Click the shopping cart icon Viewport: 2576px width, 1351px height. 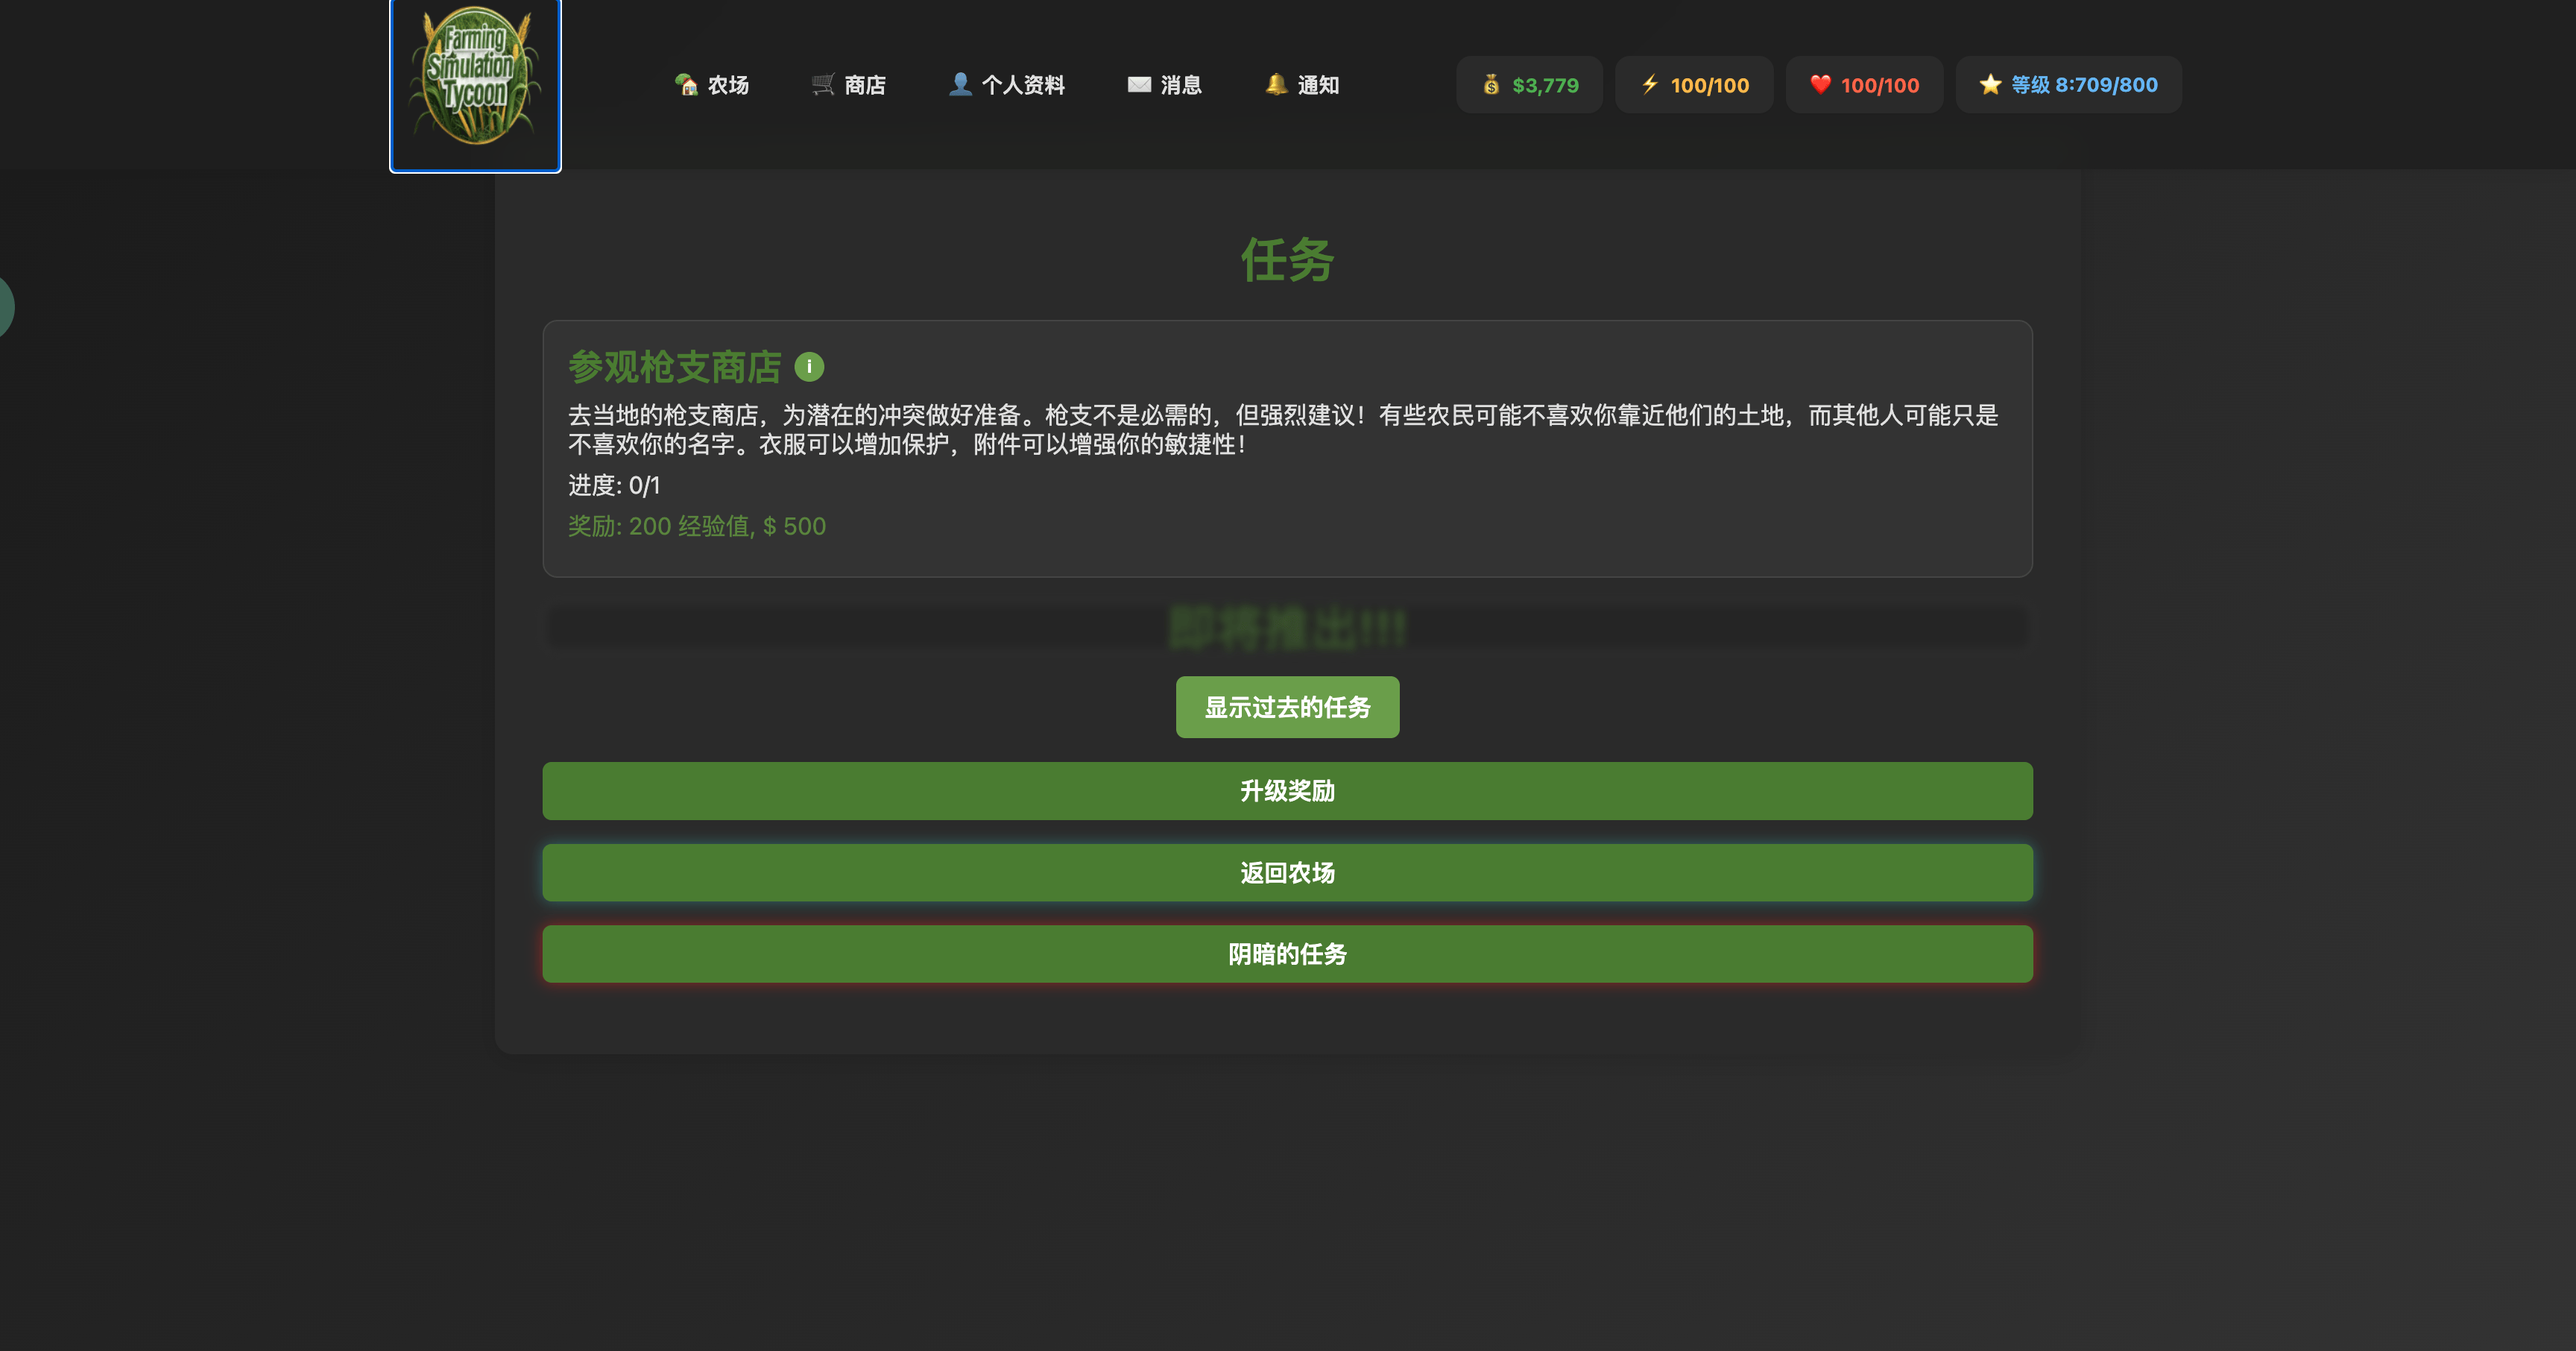click(x=822, y=85)
